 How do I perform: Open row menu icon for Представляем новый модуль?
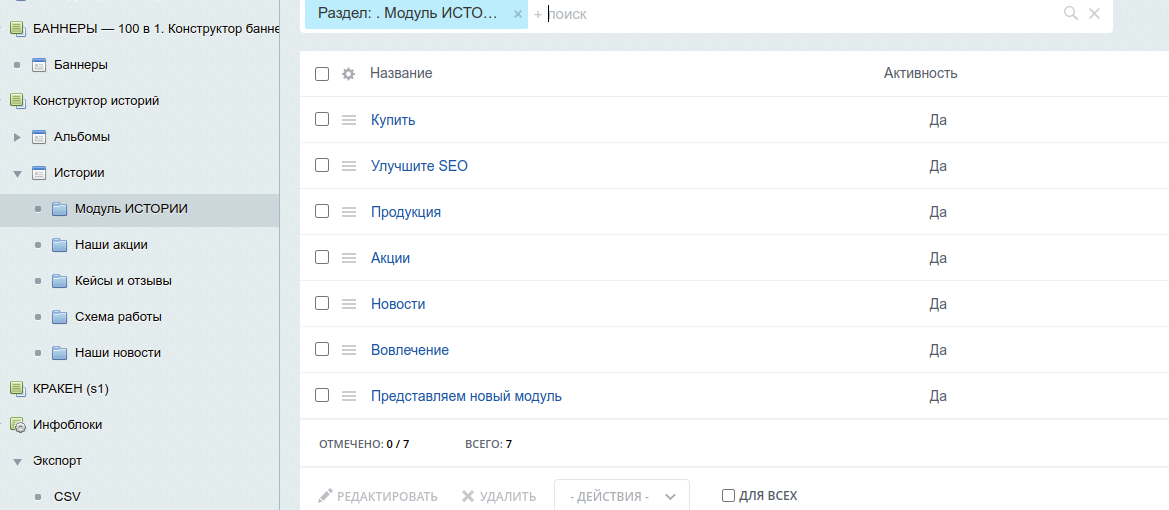click(x=349, y=396)
